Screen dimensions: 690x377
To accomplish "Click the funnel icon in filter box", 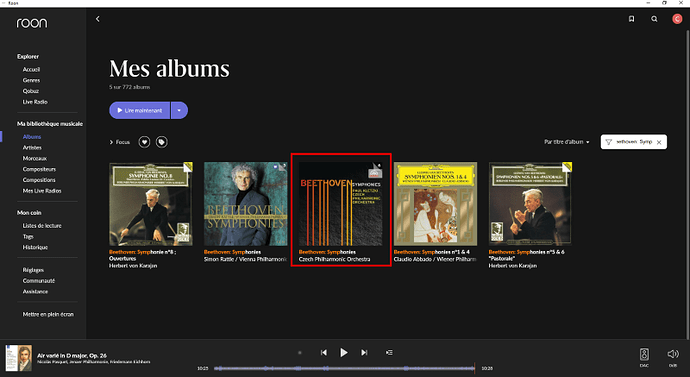I will [x=609, y=142].
